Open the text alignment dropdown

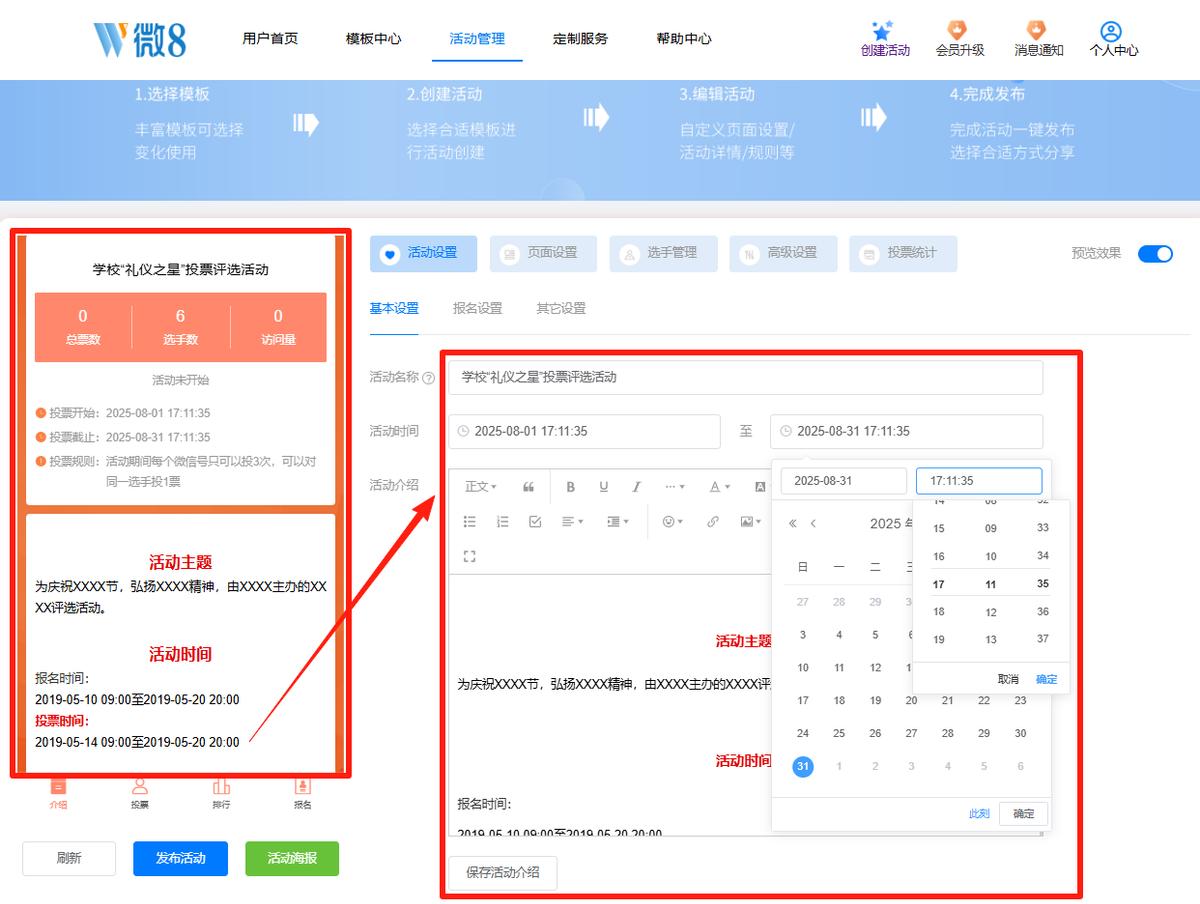[572, 522]
